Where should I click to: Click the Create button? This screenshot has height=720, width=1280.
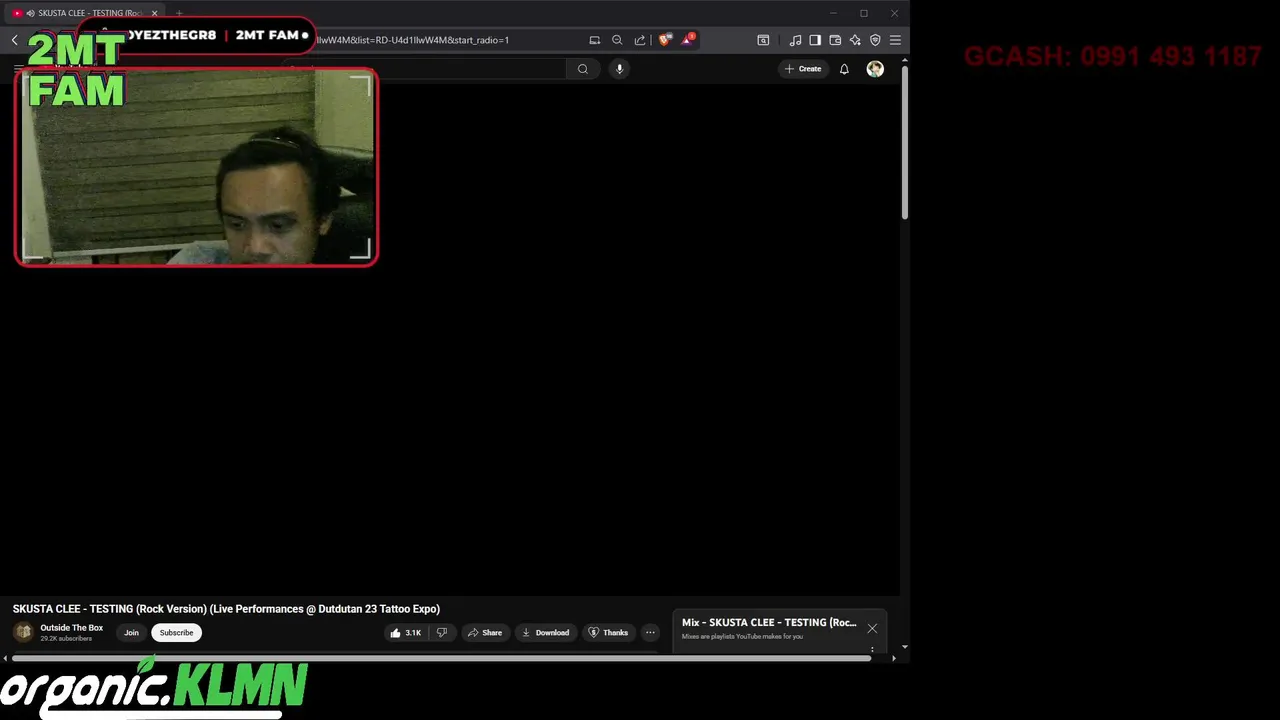point(803,69)
